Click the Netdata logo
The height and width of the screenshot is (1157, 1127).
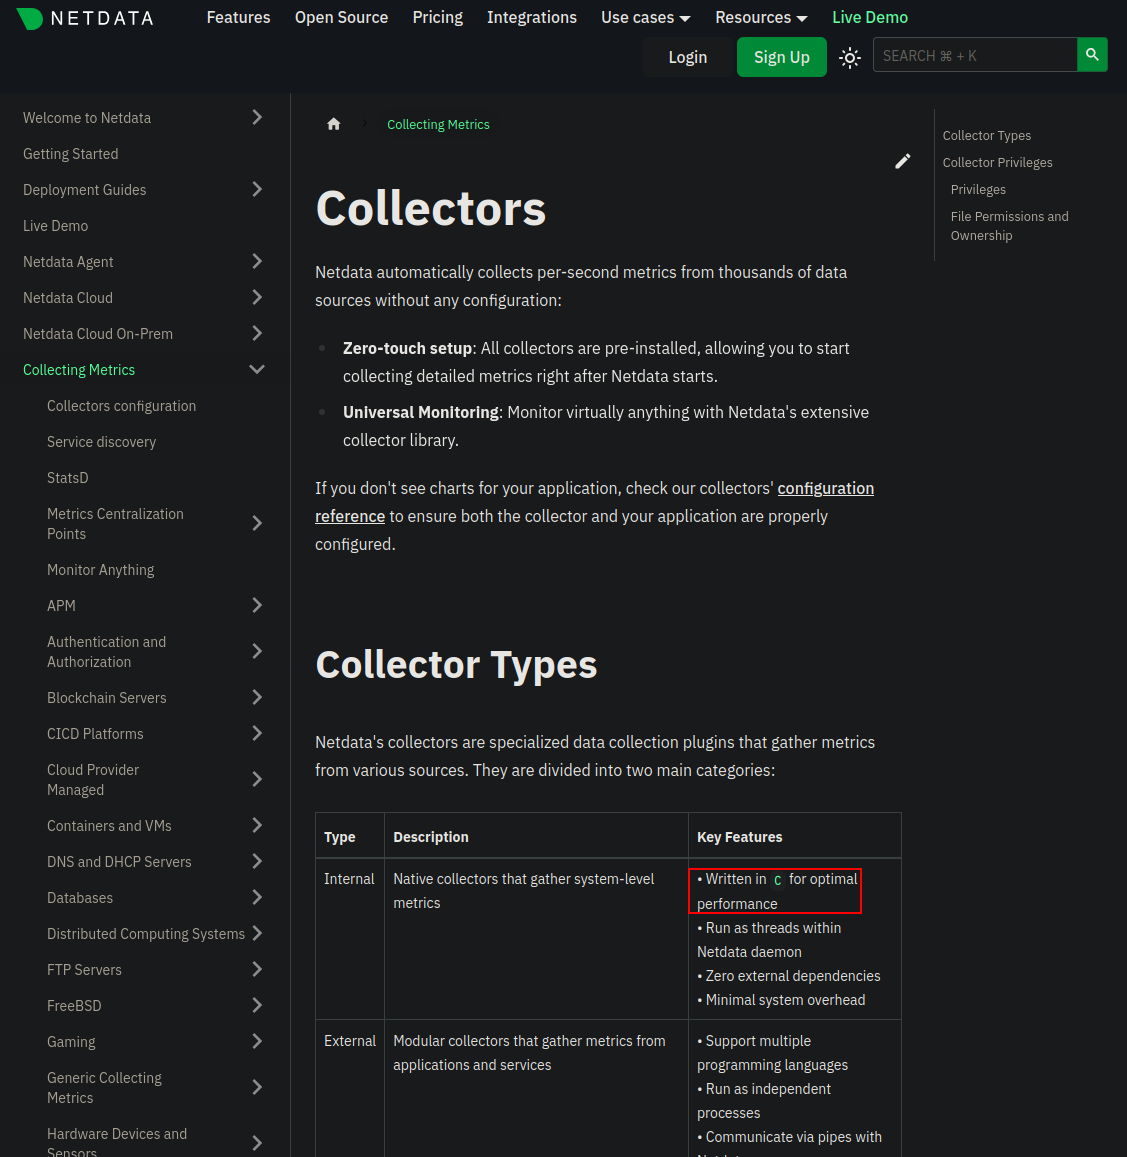85,18
